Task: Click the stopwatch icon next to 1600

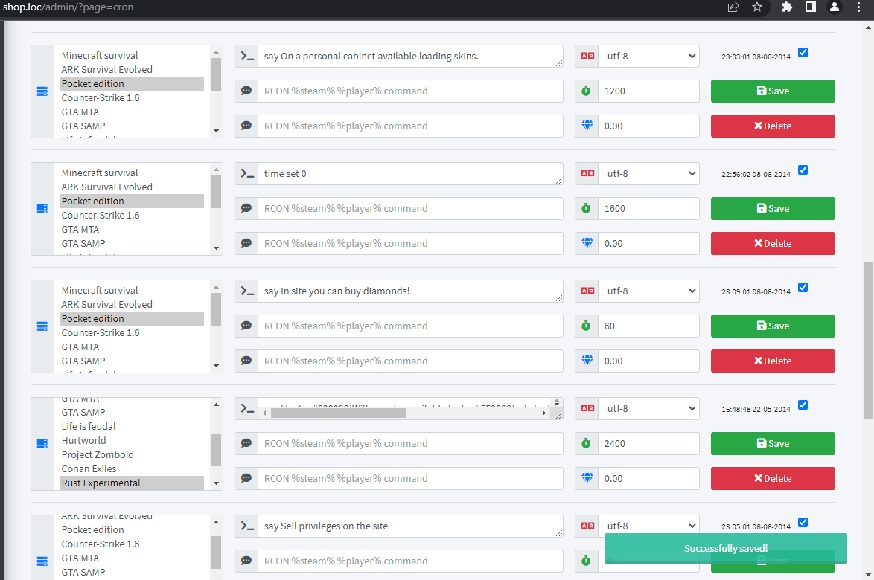Action: (x=587, y=209)
